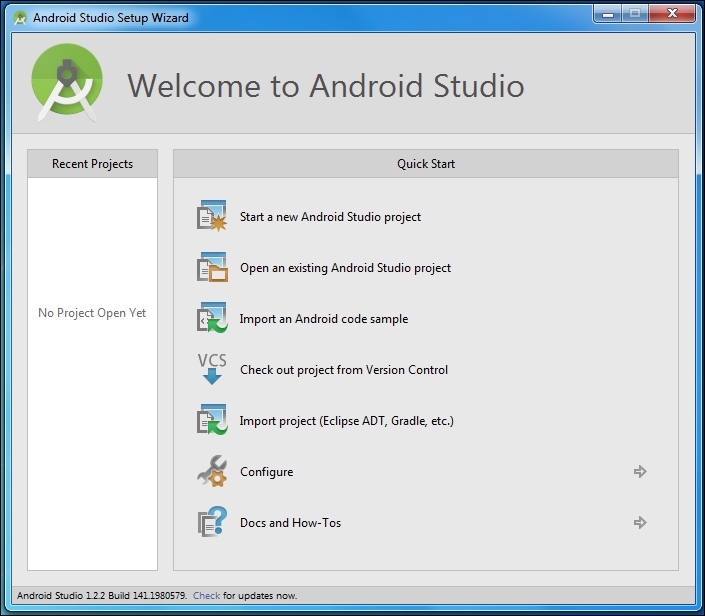Image resolution: width=705 pixels, height=616 pixels.
Task: Open the Docs and How-Tos label
Action: pyautogui.click(x=290, y=522)
